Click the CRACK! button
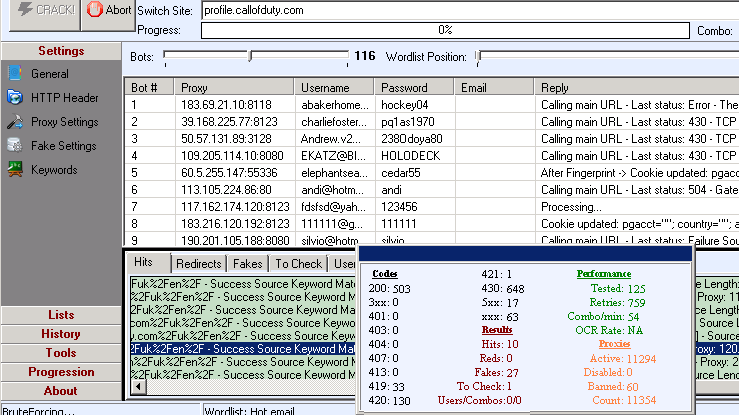This screenshot has width=739, height=415. coord(45,13)
